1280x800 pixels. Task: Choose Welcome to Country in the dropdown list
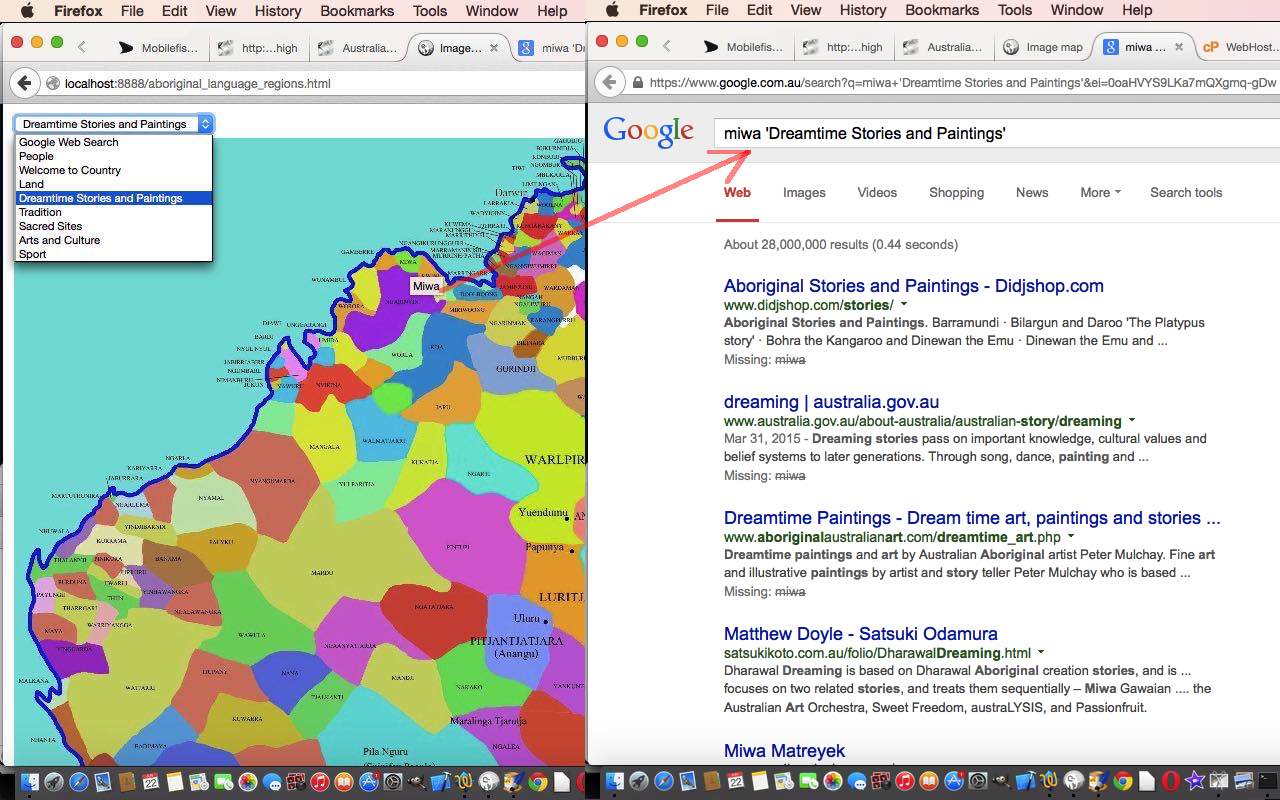pos(114,170)
